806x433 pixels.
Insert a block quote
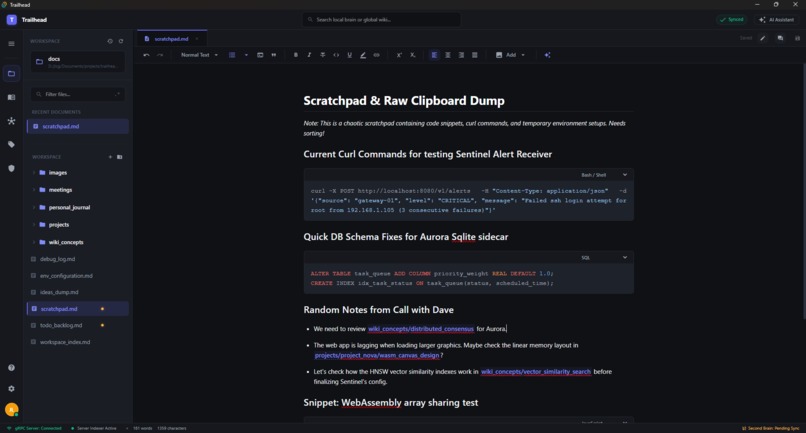point(273,55)
